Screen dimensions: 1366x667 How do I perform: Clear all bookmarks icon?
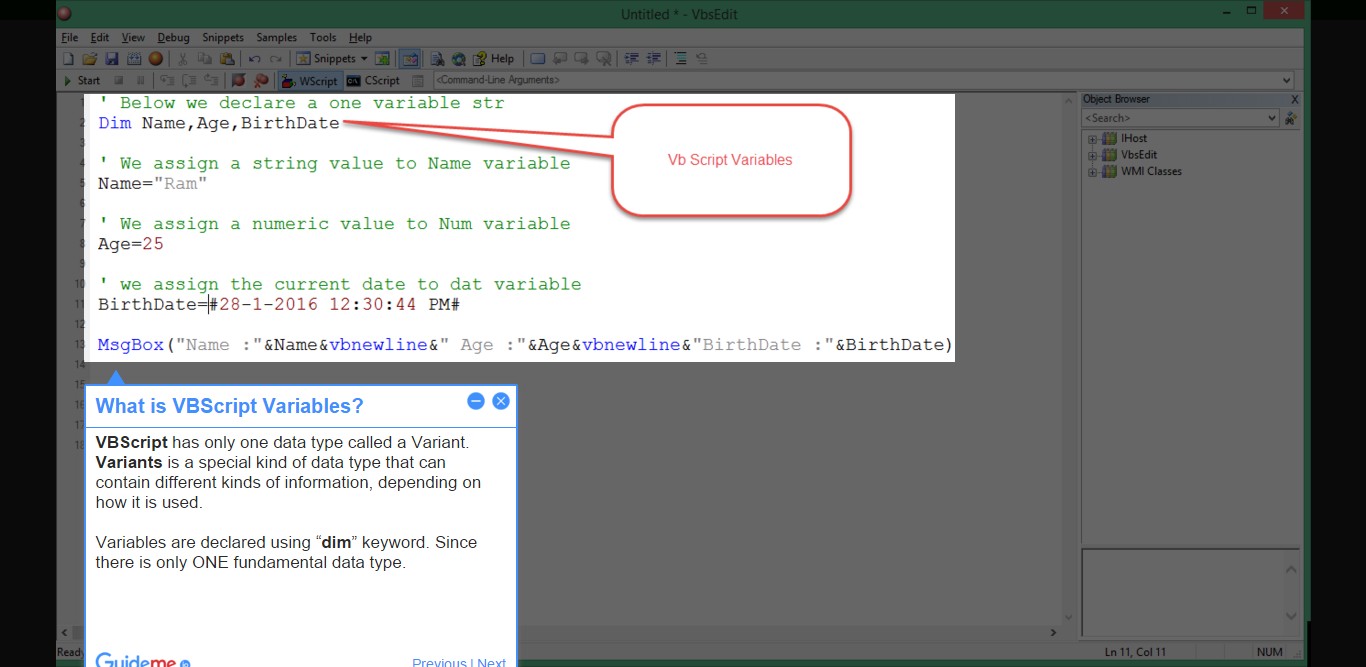pyautogui.click(x=603, y=59)
